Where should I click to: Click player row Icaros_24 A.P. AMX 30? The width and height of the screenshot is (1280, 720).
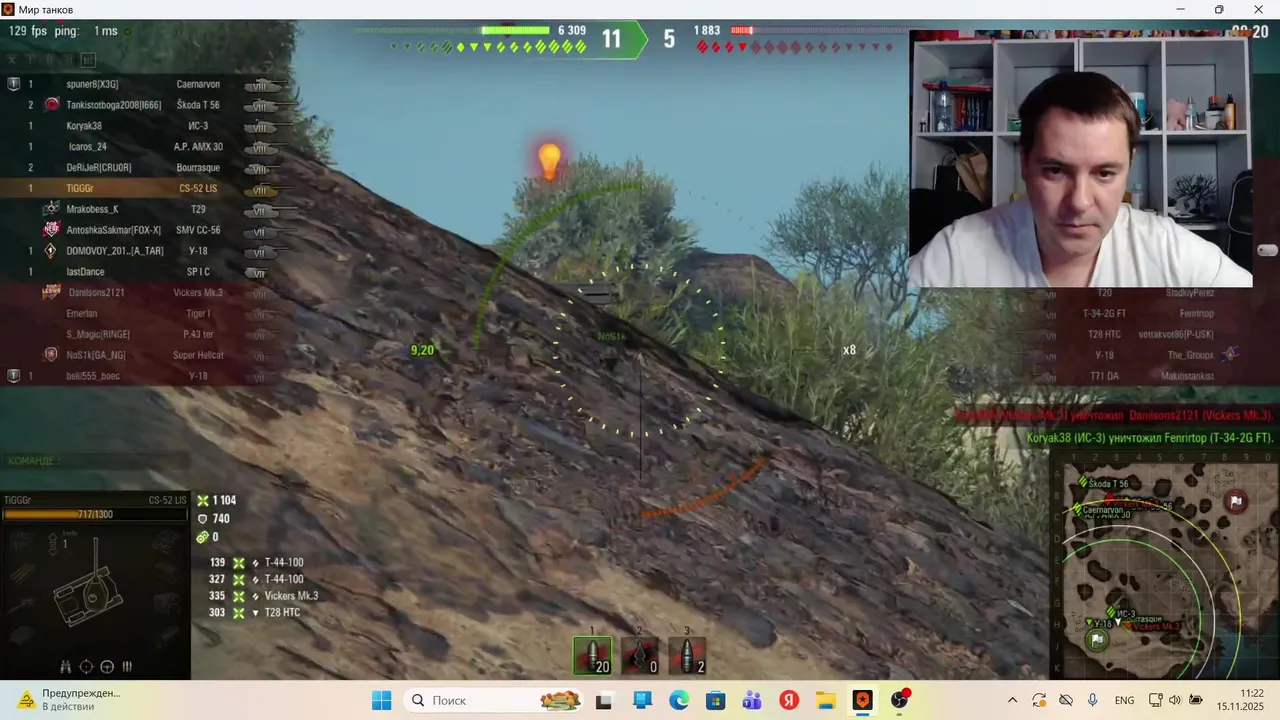(x=145, y=147)
